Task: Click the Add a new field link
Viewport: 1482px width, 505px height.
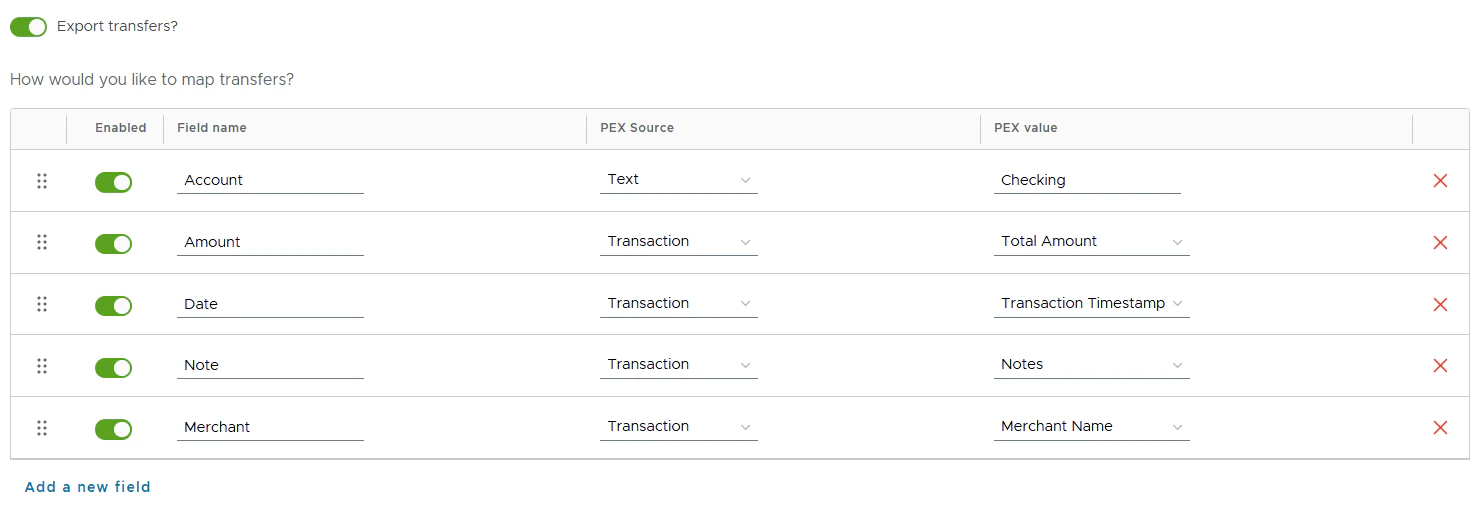Action: pos(88,487)
